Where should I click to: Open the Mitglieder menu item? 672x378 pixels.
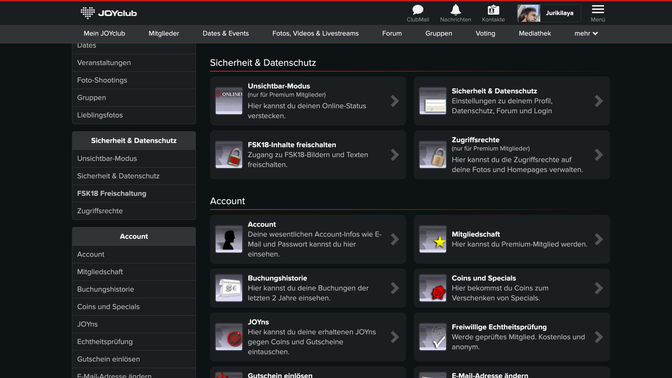(164, 33)
